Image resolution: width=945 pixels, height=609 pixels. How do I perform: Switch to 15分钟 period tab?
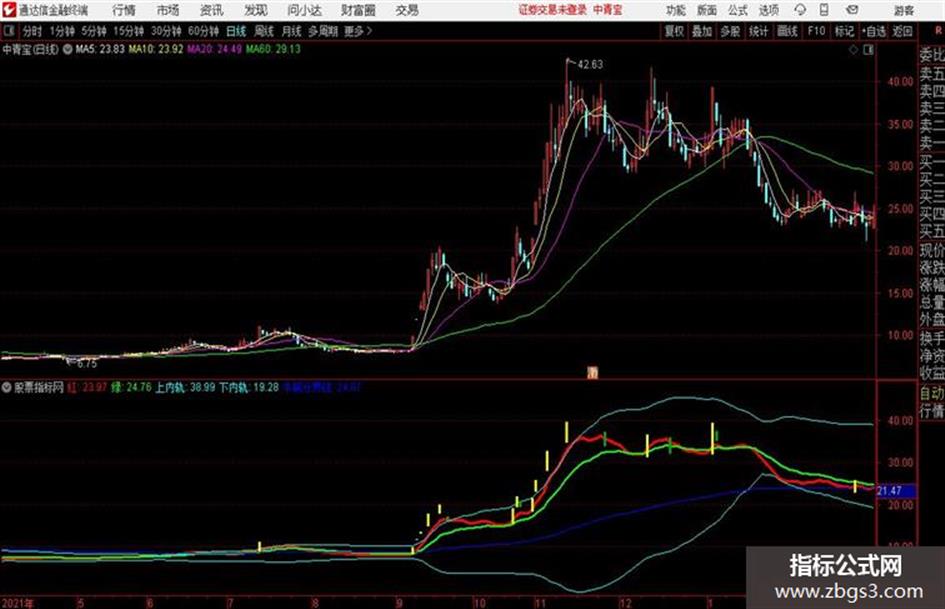[129, 31]
